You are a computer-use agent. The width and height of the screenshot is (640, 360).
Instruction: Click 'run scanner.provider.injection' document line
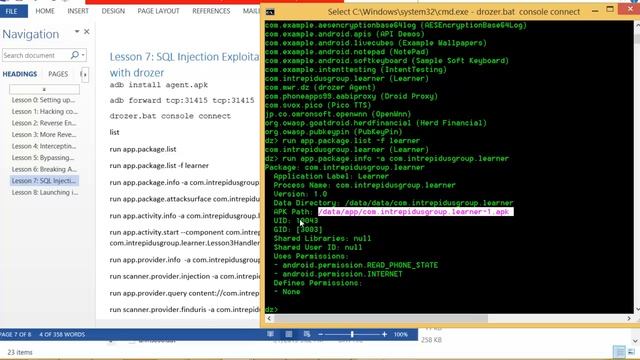click(x=184, y=276)
